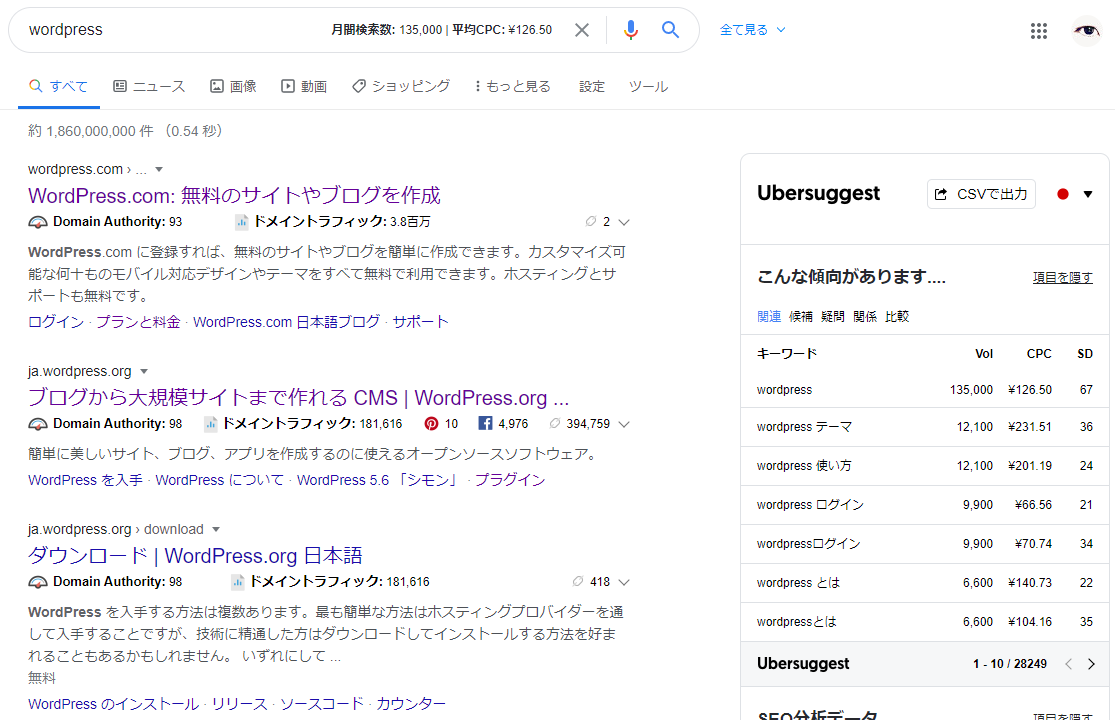
Task: Open the wordpress.com result options arrow
Action: [x=159, y=169]
